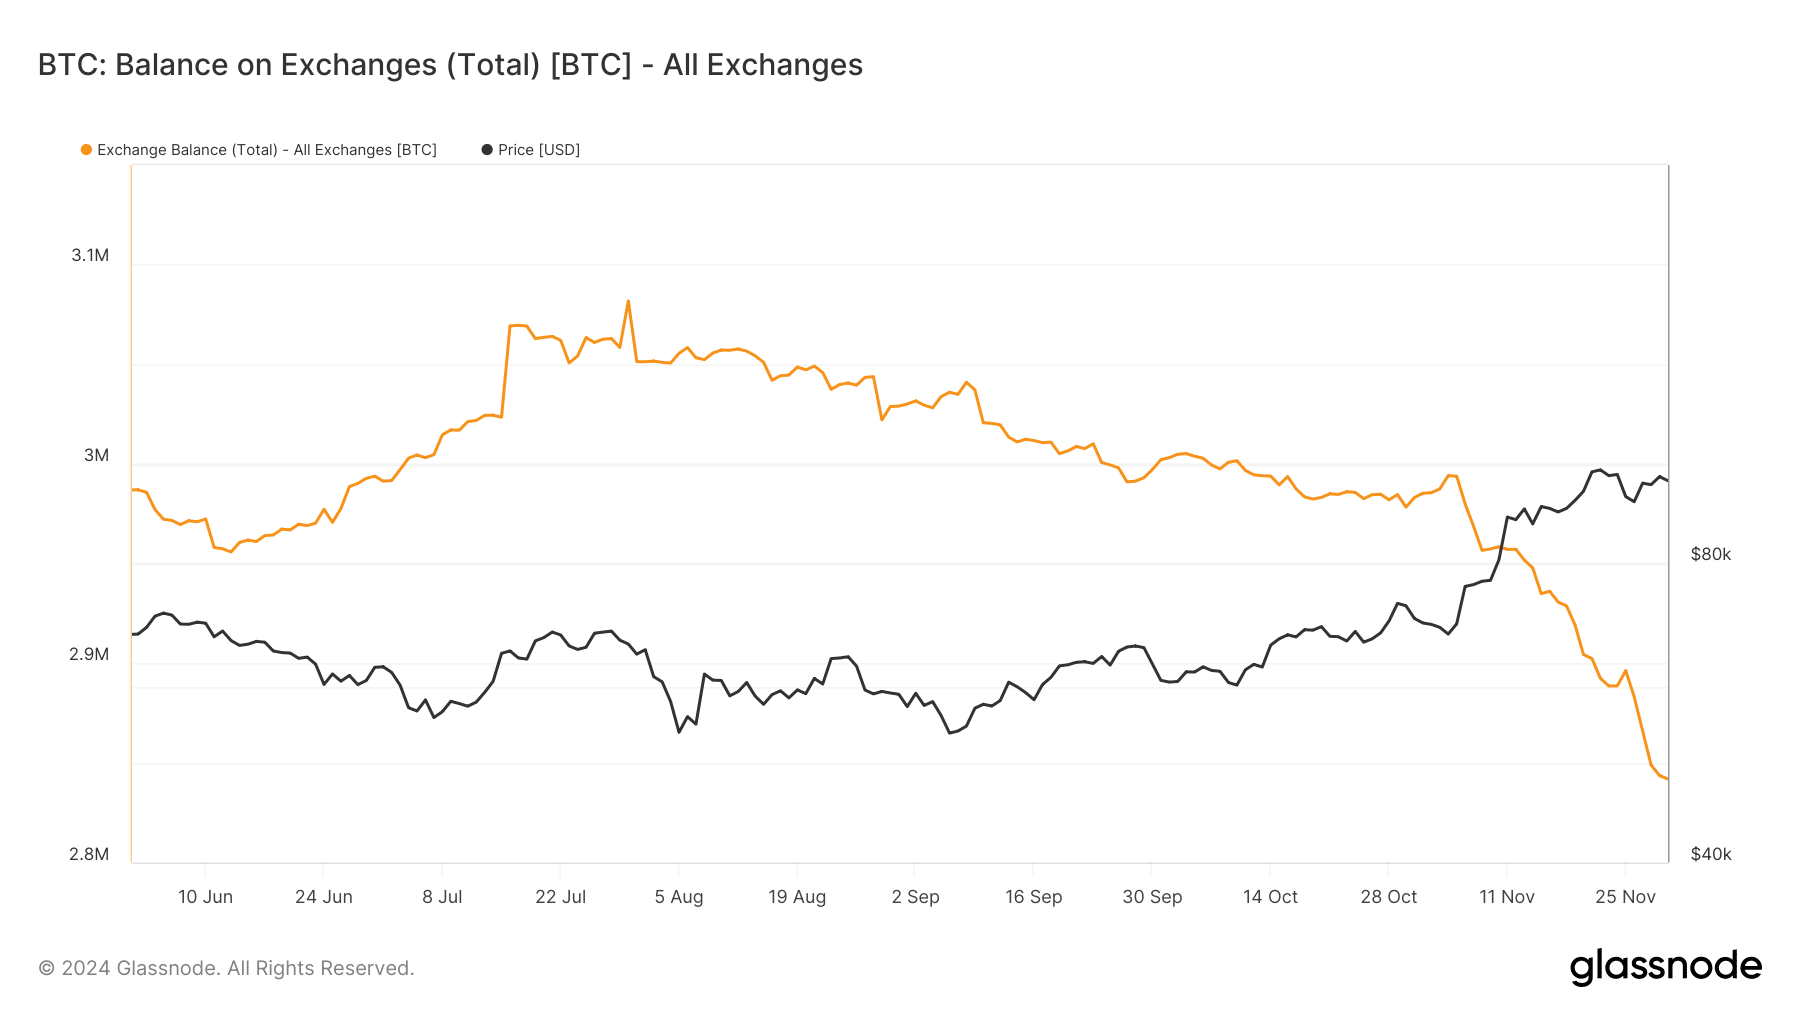Select the 2 Sep date label

[915, 897]
